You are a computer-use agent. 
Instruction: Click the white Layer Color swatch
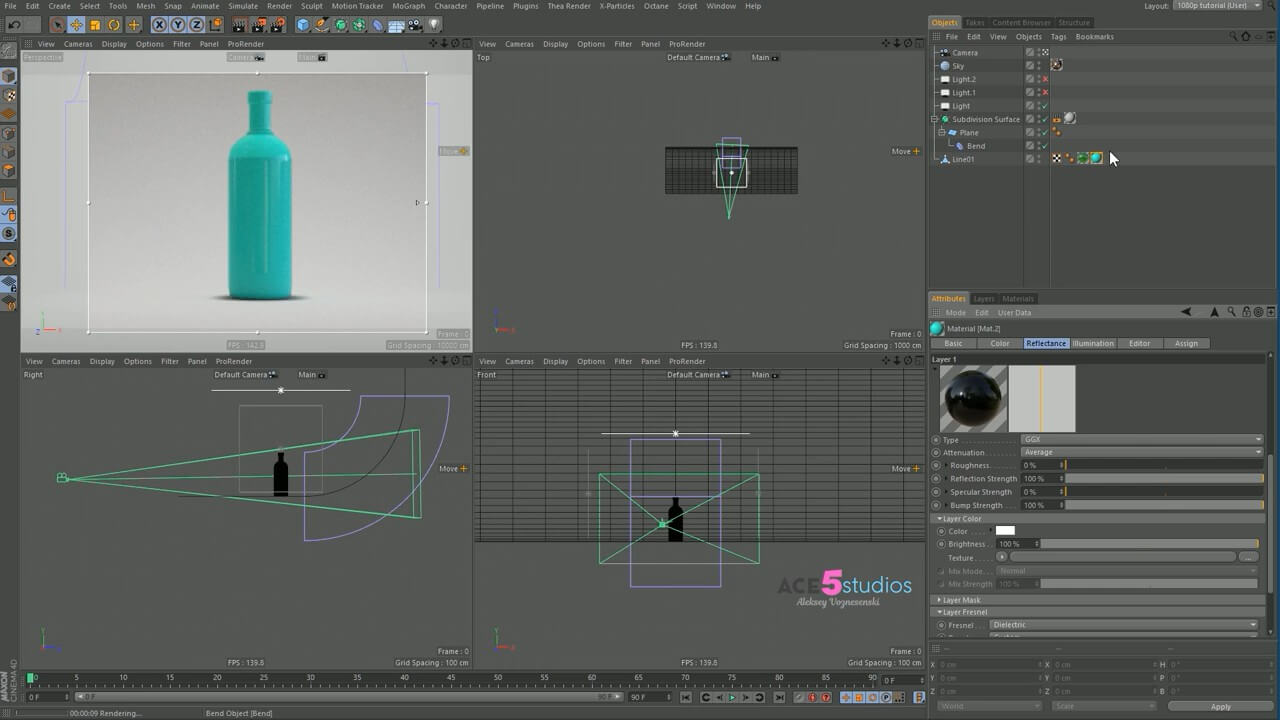(x=1005, y=531)
